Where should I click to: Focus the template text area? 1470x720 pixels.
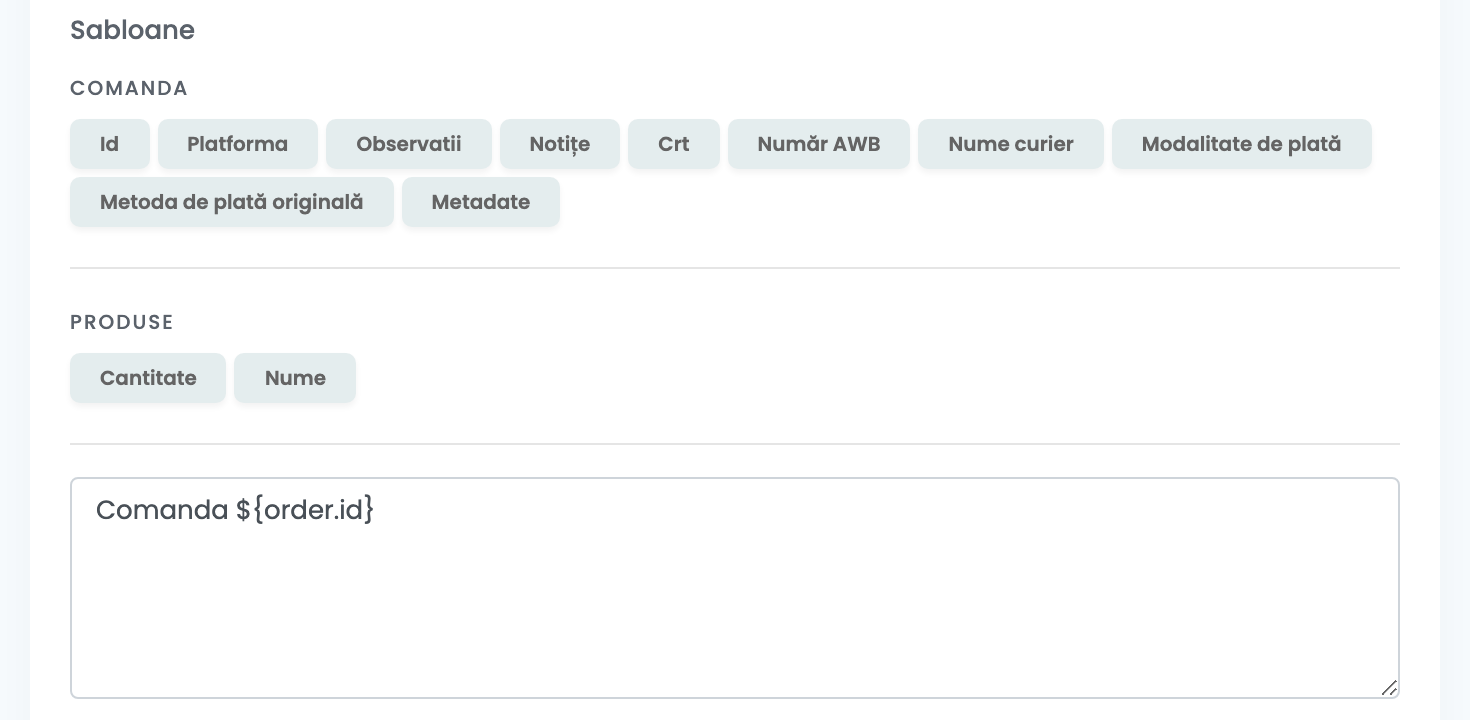735,588
